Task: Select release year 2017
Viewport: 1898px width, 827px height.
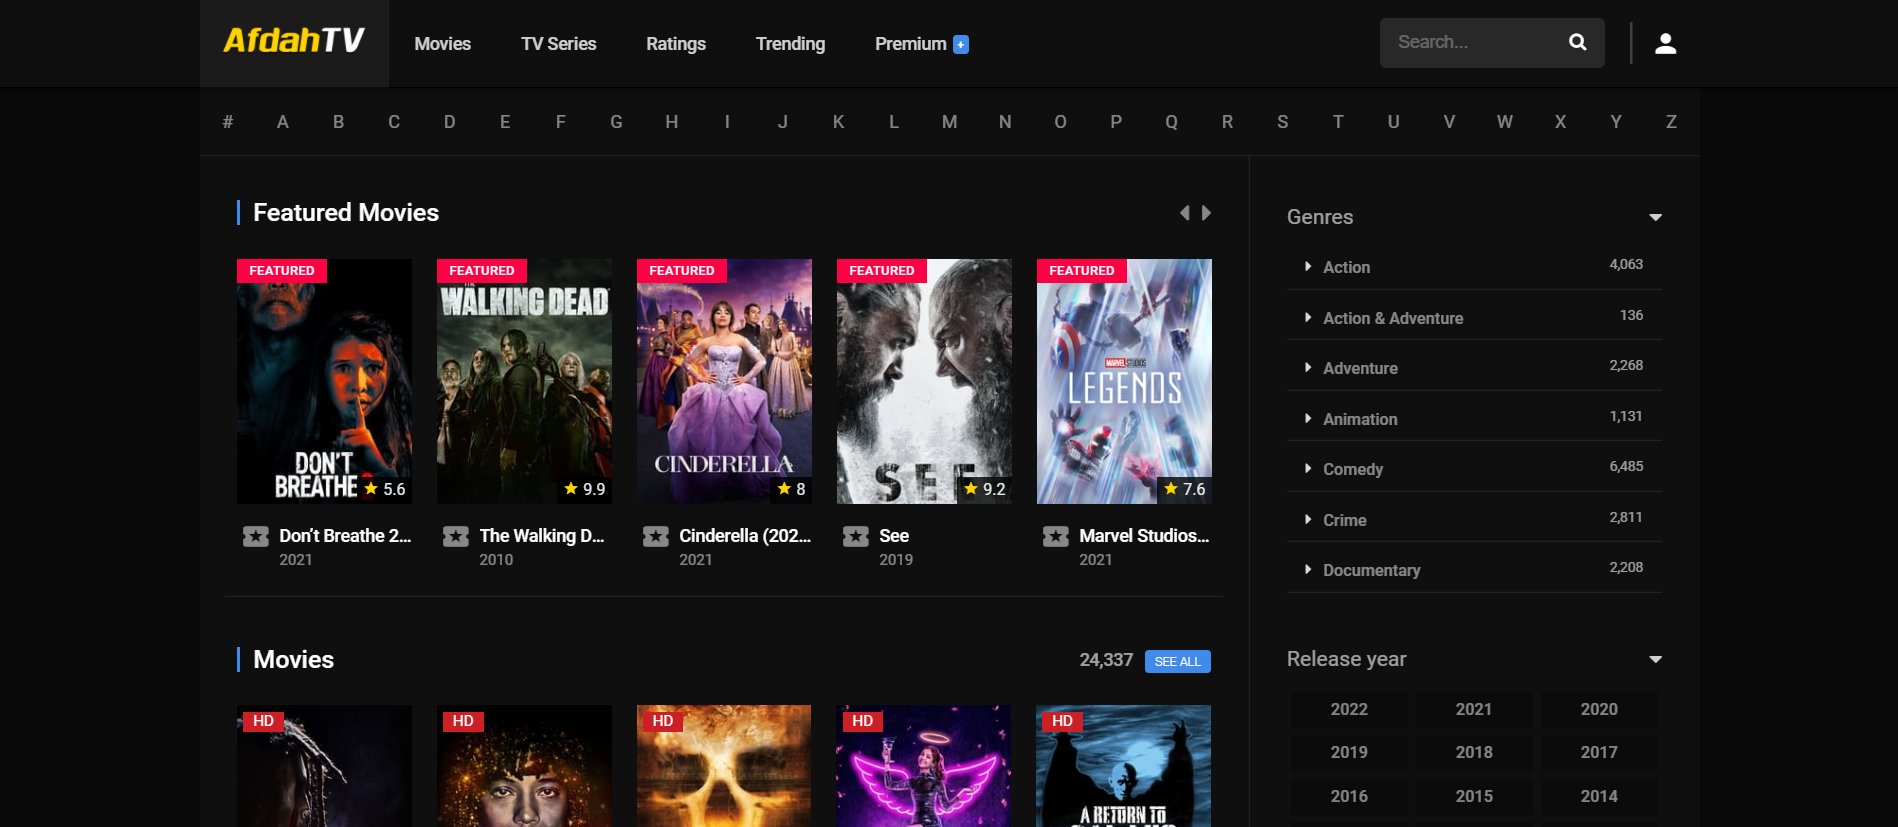Action: pyautogui.click(x=1599, y=752)
